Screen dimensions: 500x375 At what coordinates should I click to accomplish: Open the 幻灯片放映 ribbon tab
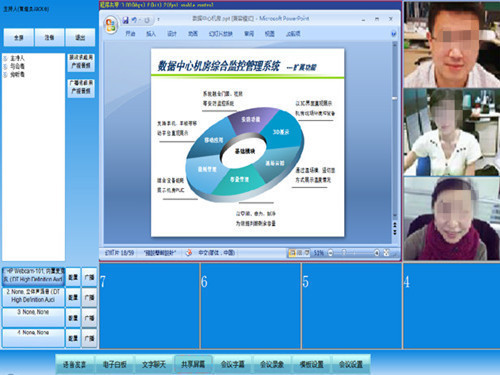click(x=220, y=34)
